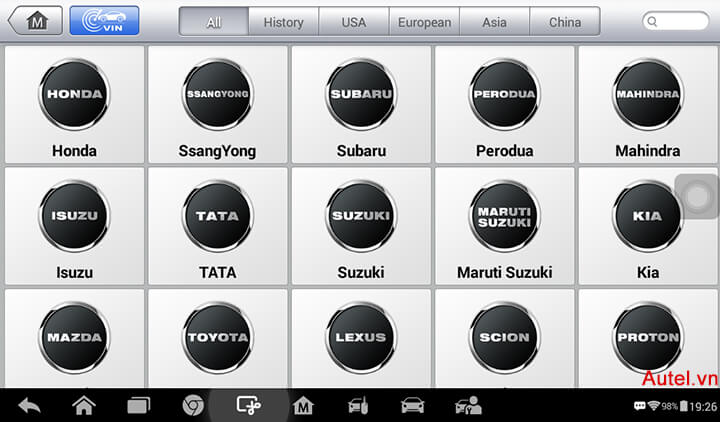Open recent apps overview
The image size is (720, 422).
pos(139,406)
